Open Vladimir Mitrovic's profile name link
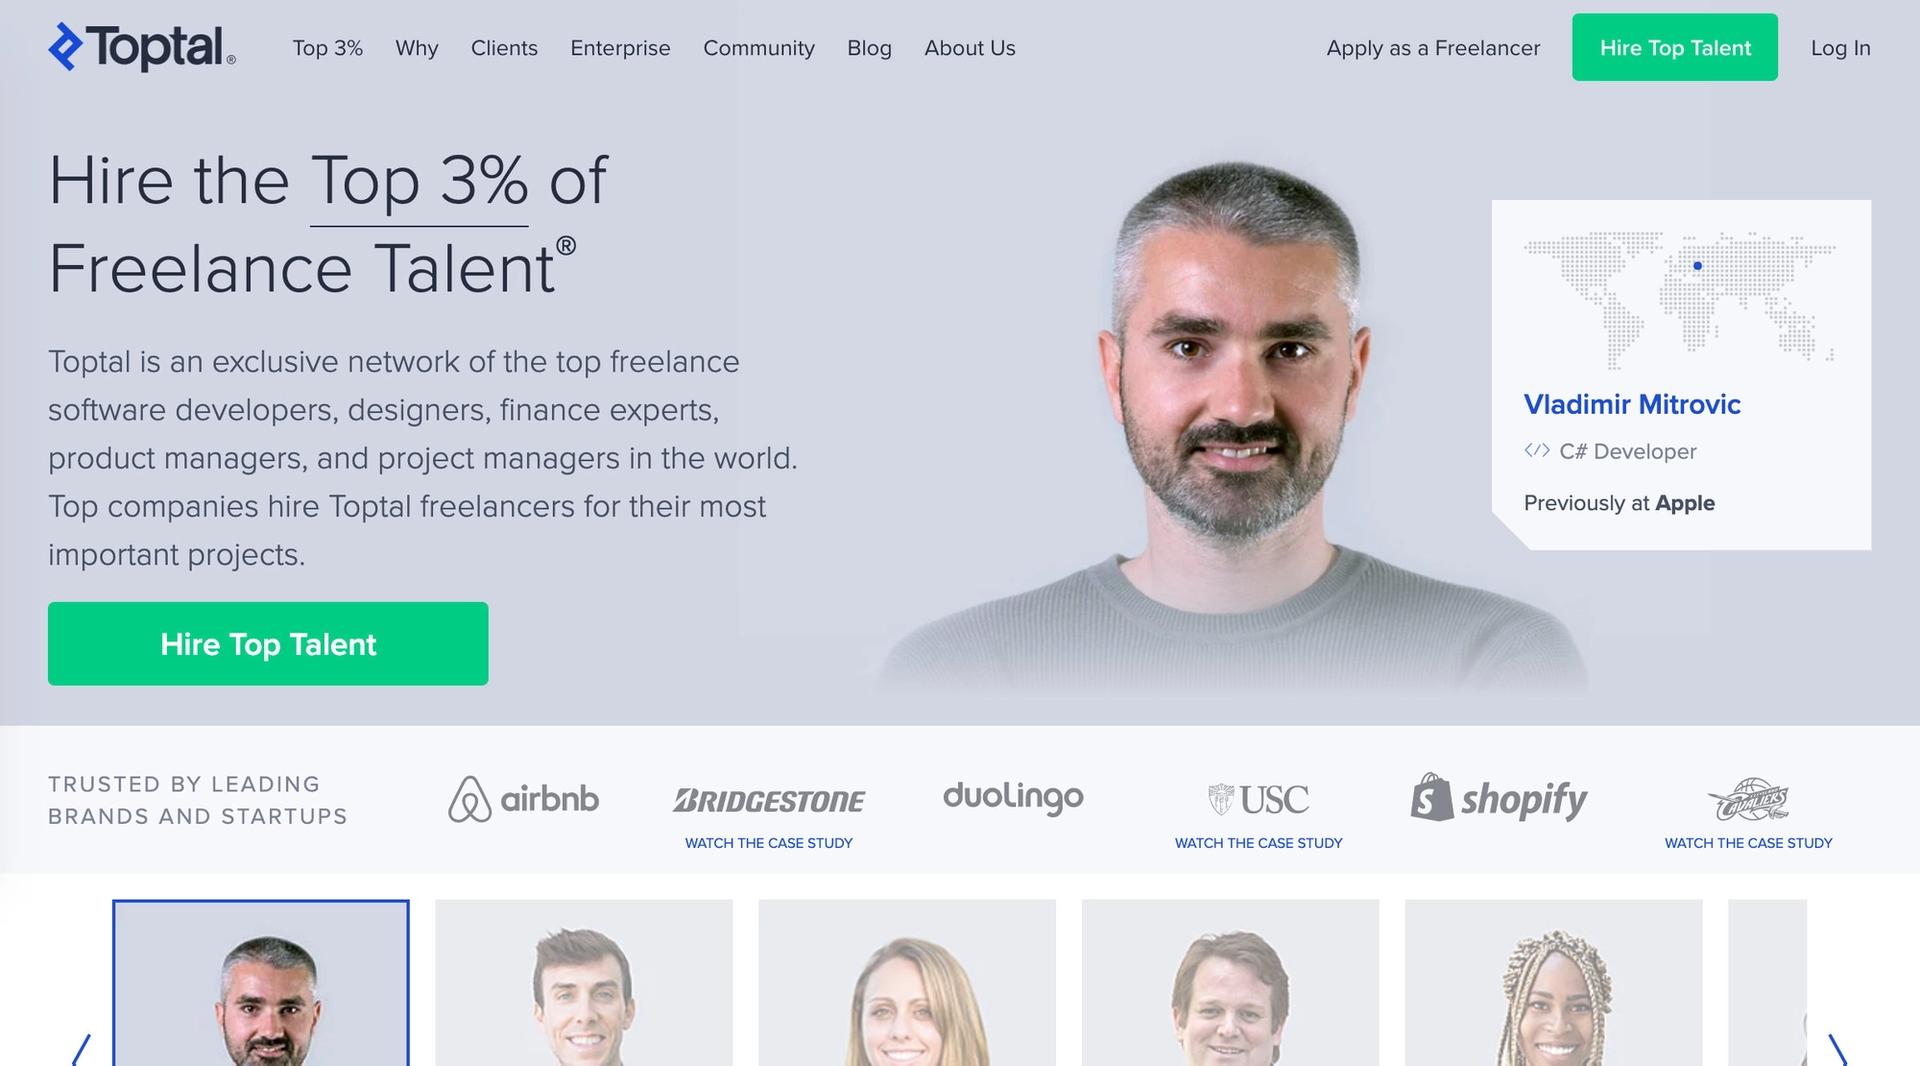 [x=1632, y=404]
